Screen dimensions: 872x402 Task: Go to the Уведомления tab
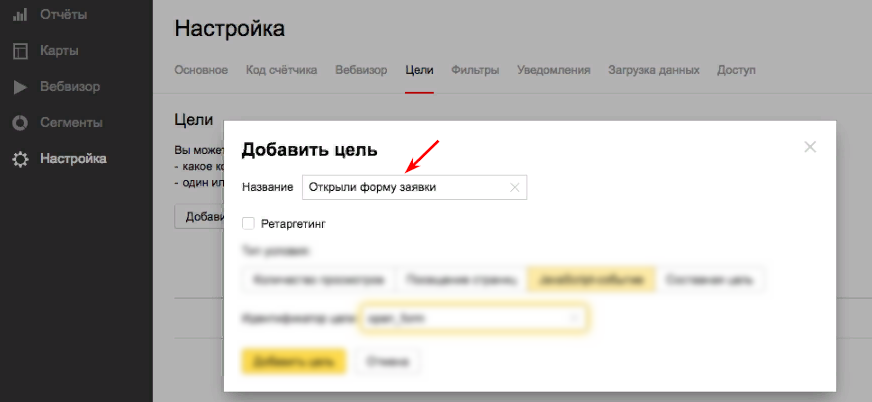coord(553,71)
